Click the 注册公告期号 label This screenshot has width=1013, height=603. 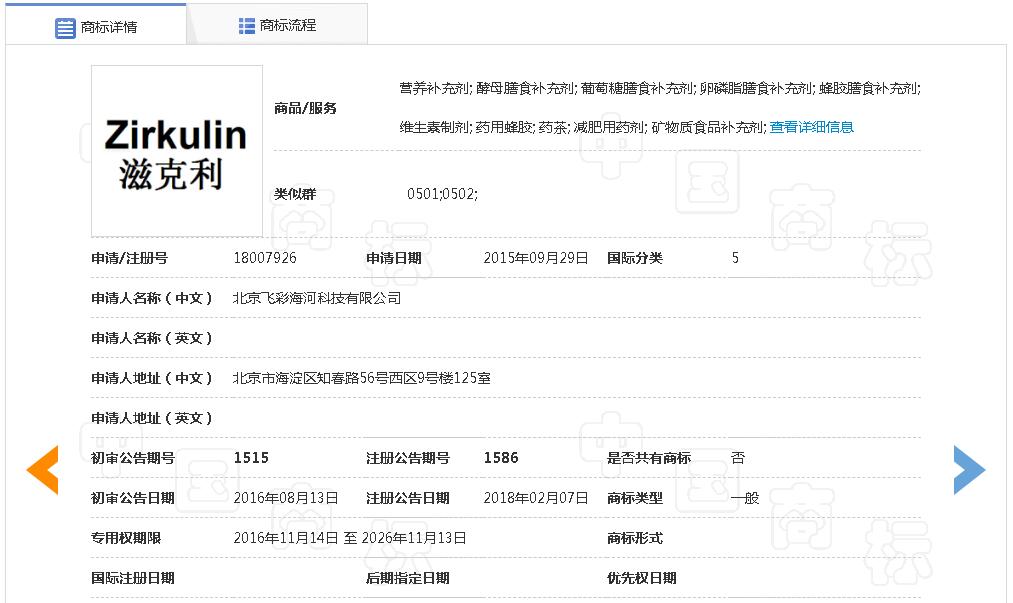[408, 458]
